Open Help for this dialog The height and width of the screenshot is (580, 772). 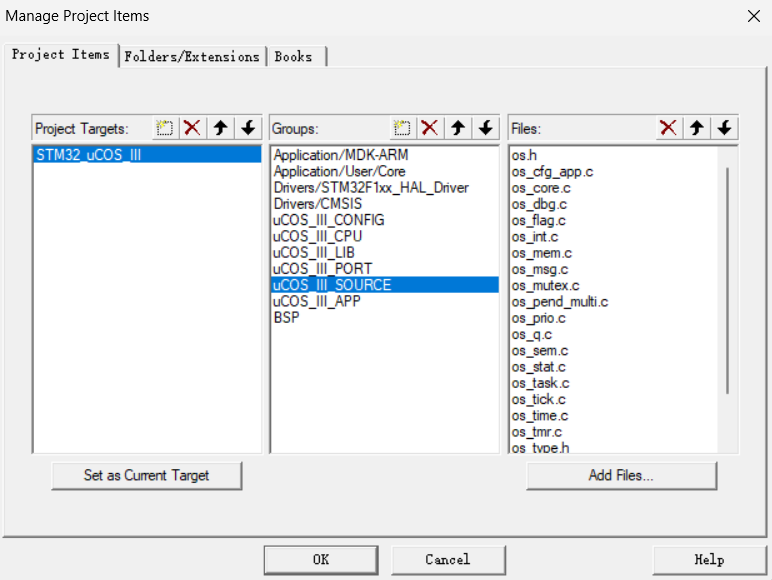pos(709,560)
